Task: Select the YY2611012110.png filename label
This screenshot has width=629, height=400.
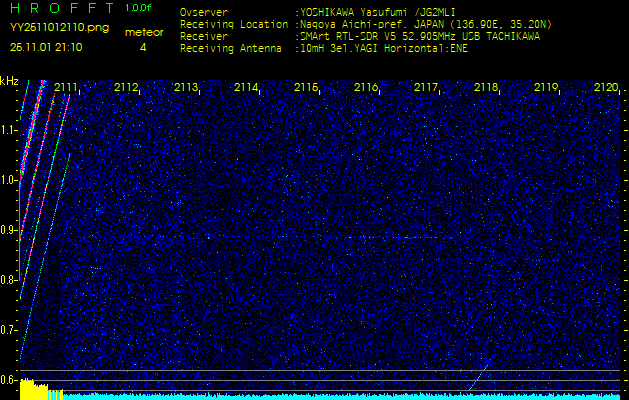Action: pos(53,28)
